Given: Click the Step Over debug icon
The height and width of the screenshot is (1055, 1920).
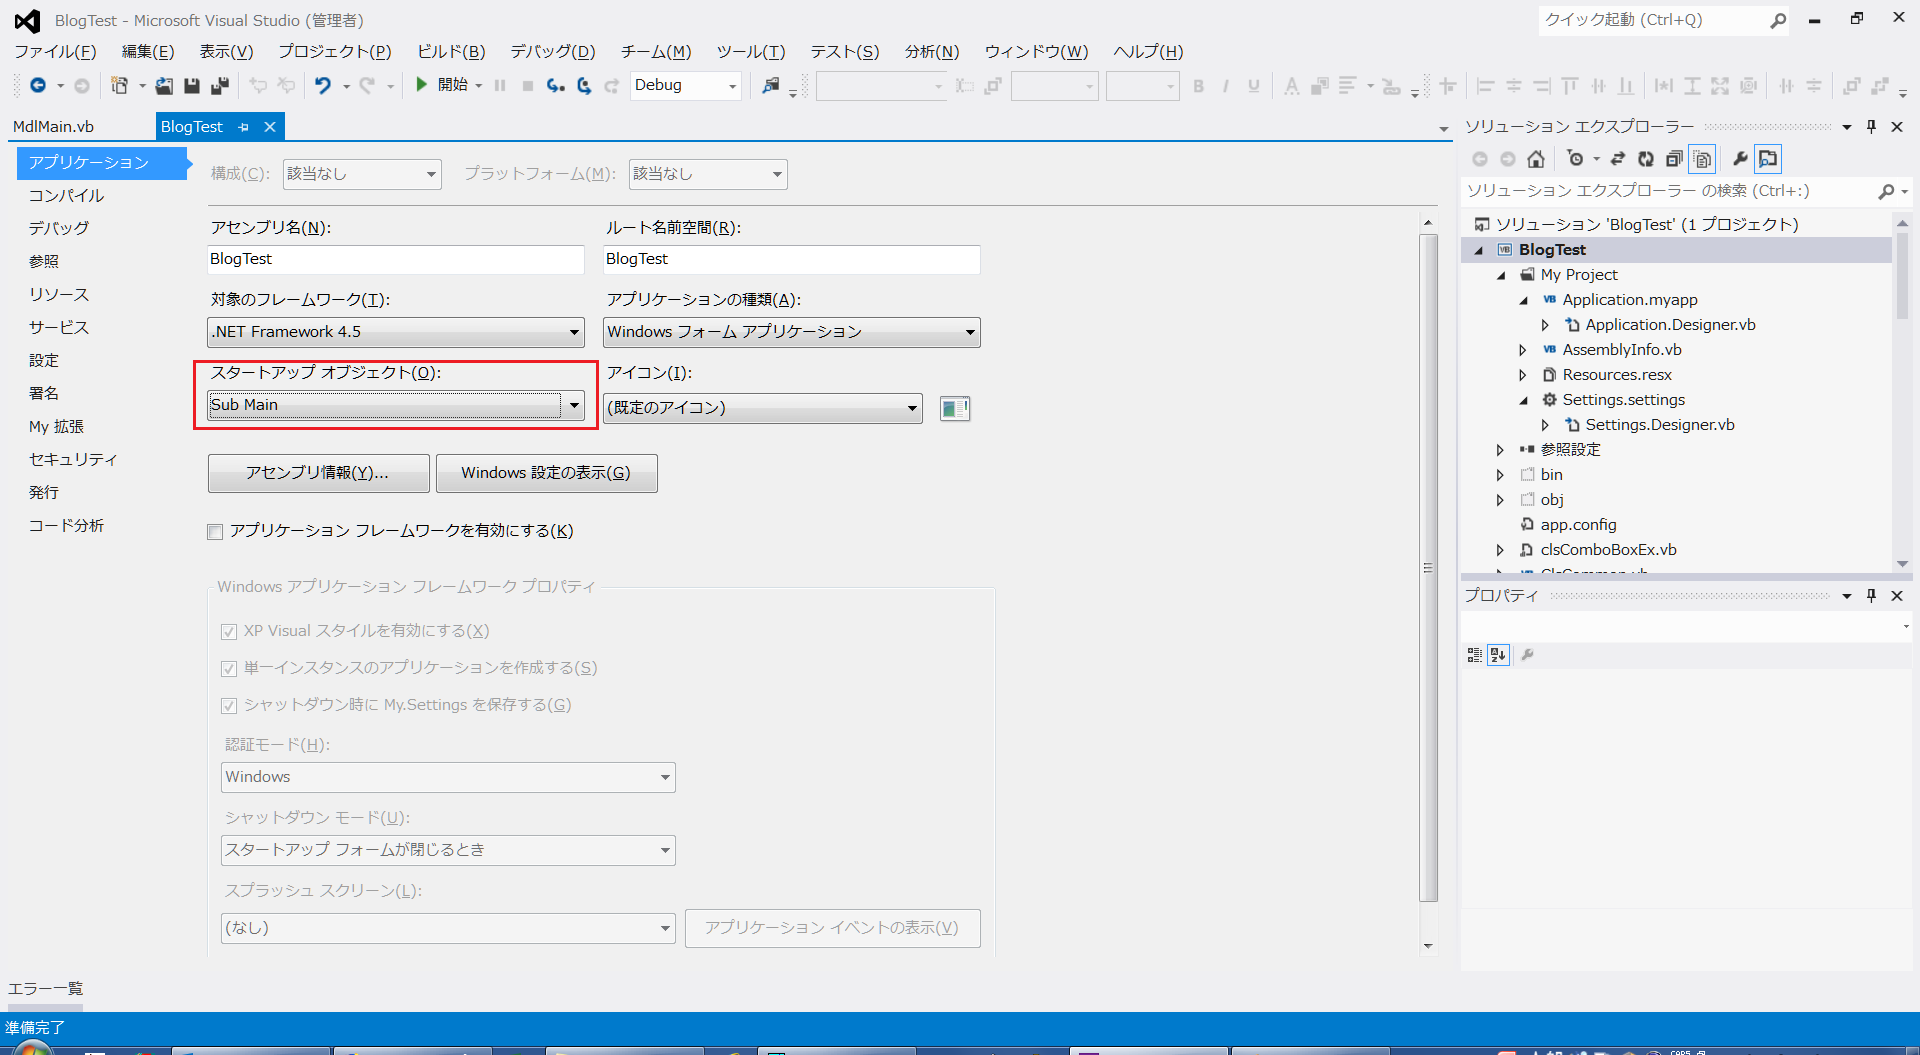Looking at the screenshot, I should (x=584, y=86).
